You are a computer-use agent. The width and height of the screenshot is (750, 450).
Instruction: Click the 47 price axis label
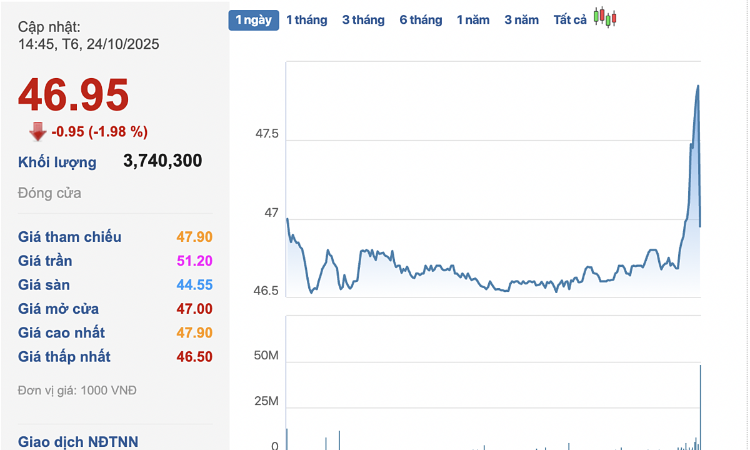(x=271, y=212)
